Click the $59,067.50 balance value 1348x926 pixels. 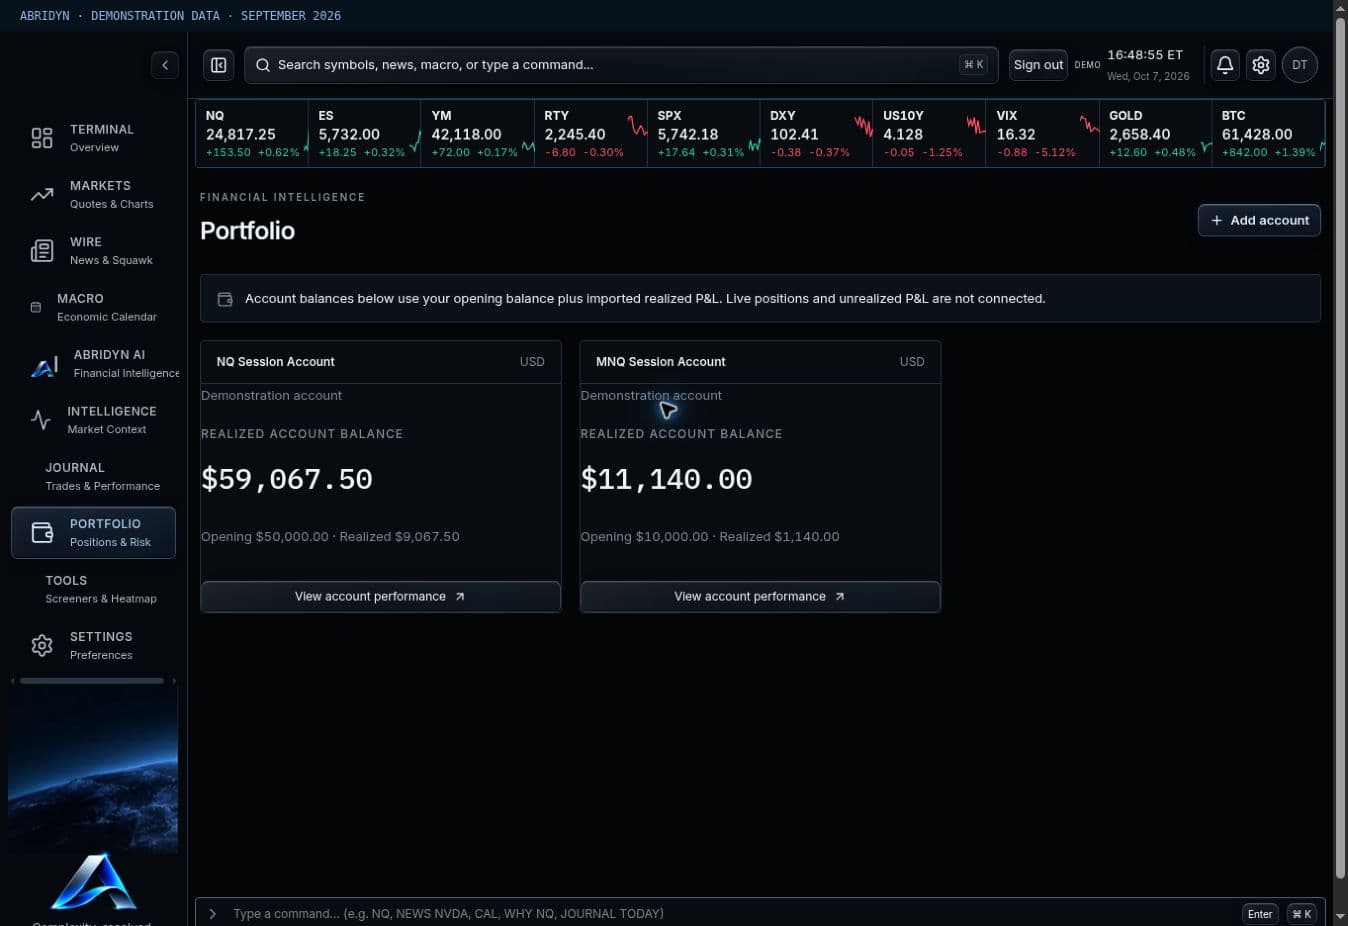click(287, 480)
